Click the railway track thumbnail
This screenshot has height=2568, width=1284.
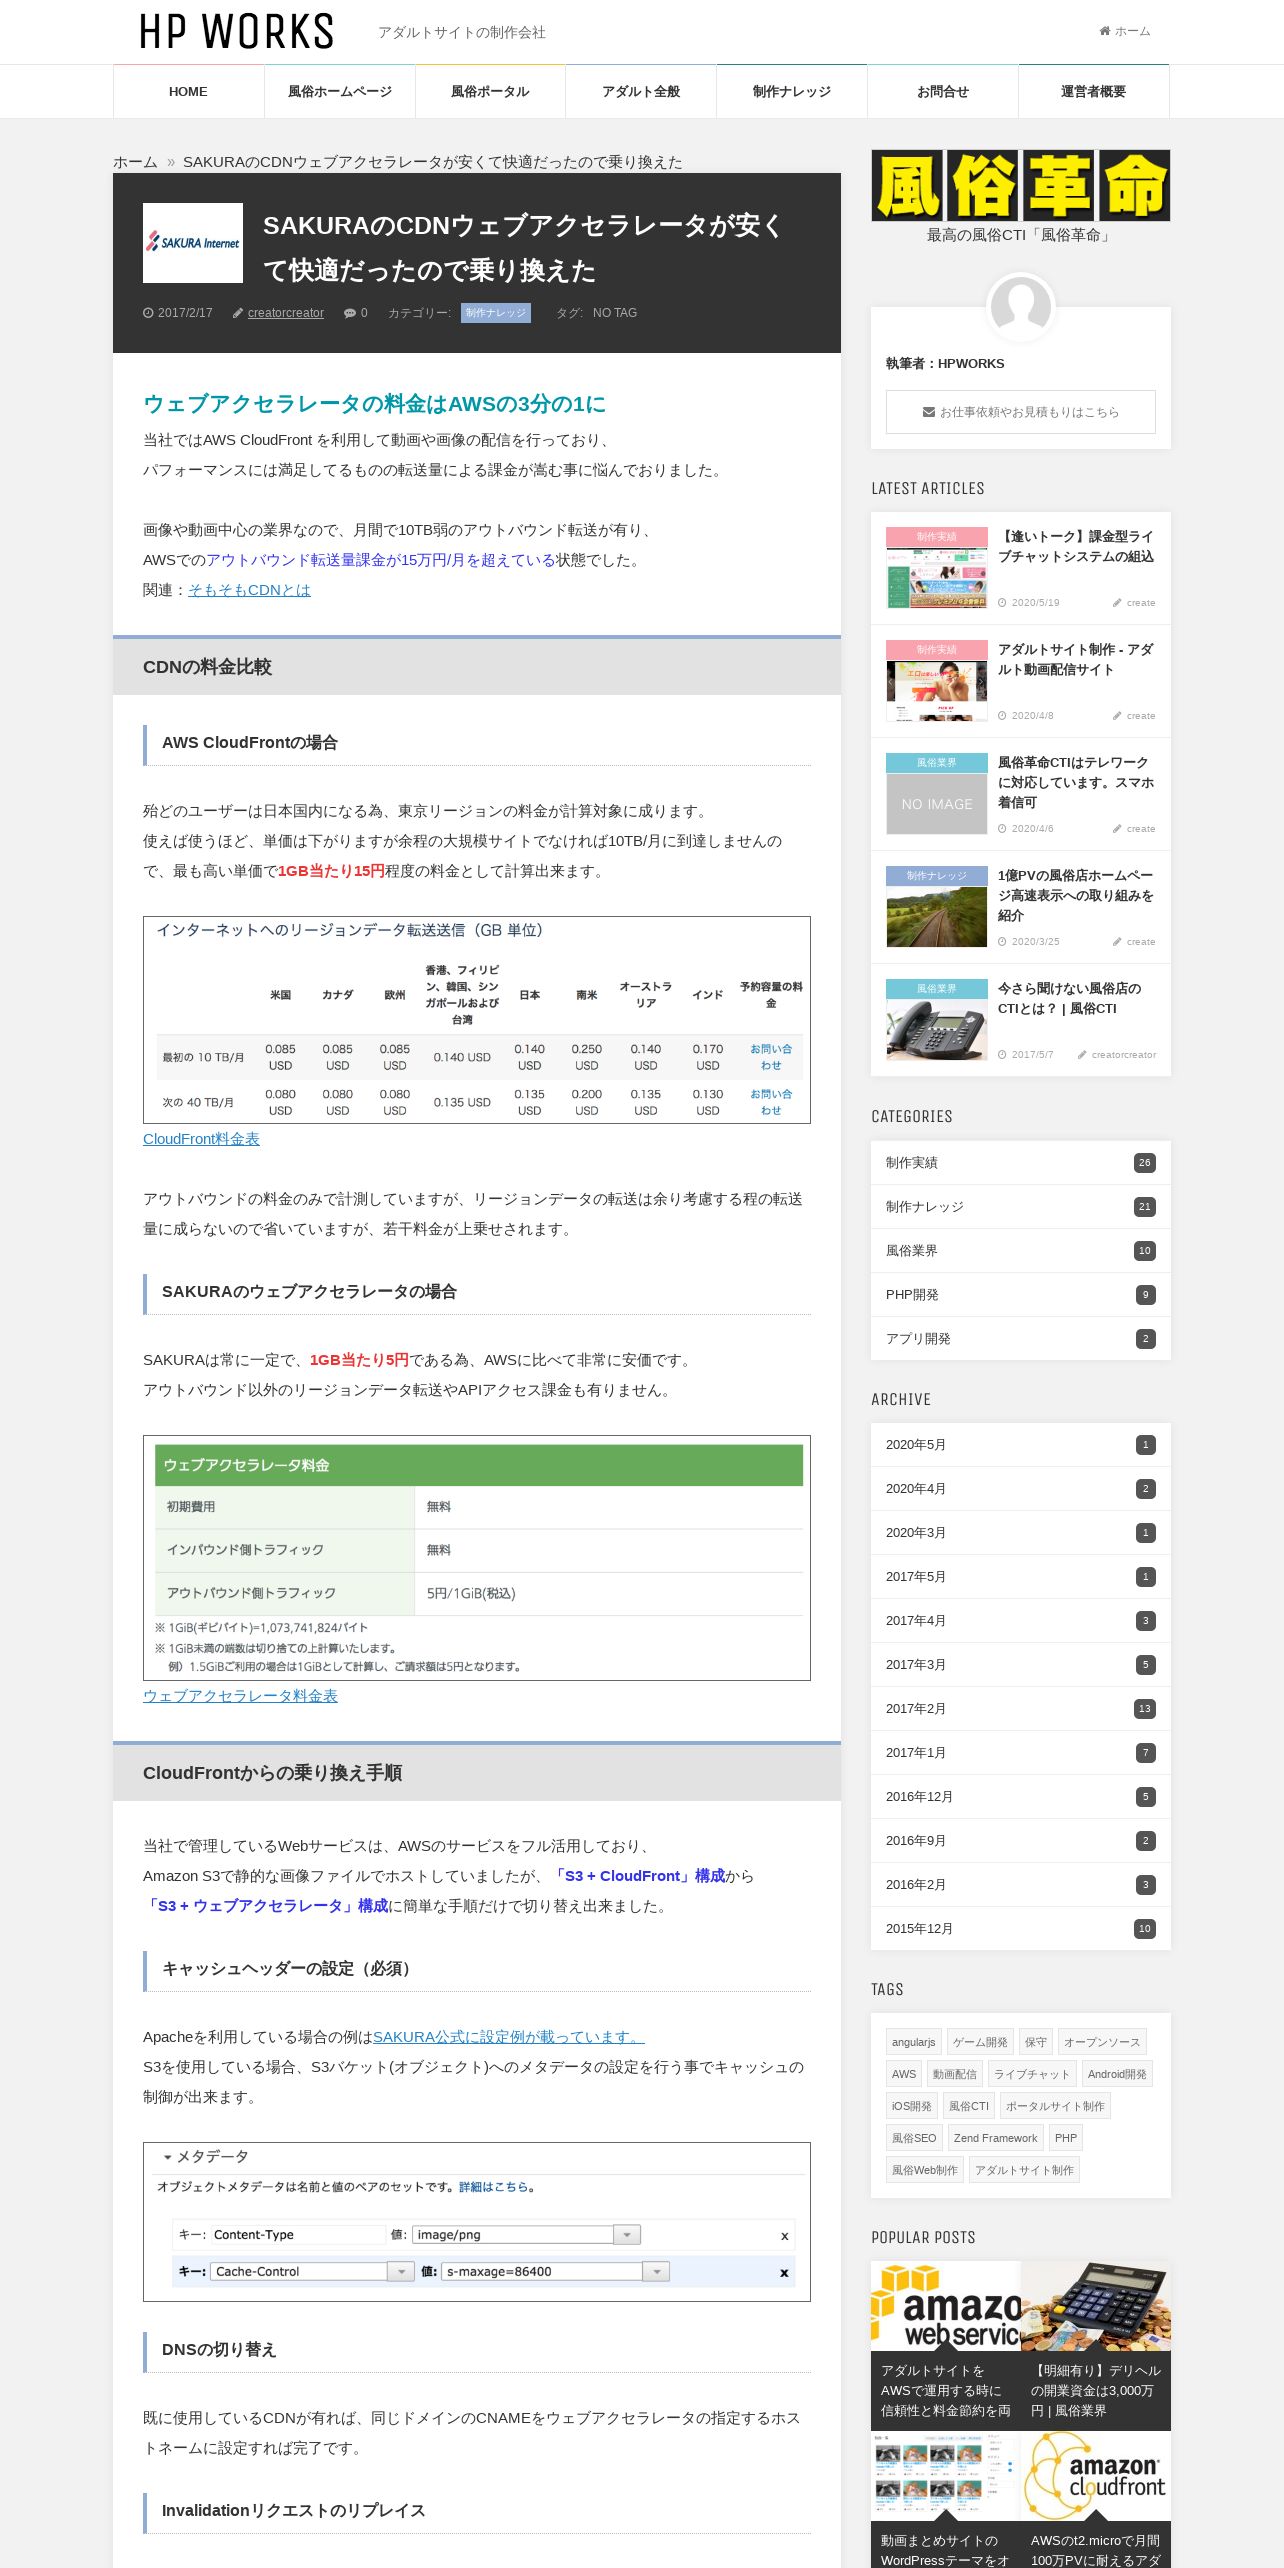[x=937, y=916]
